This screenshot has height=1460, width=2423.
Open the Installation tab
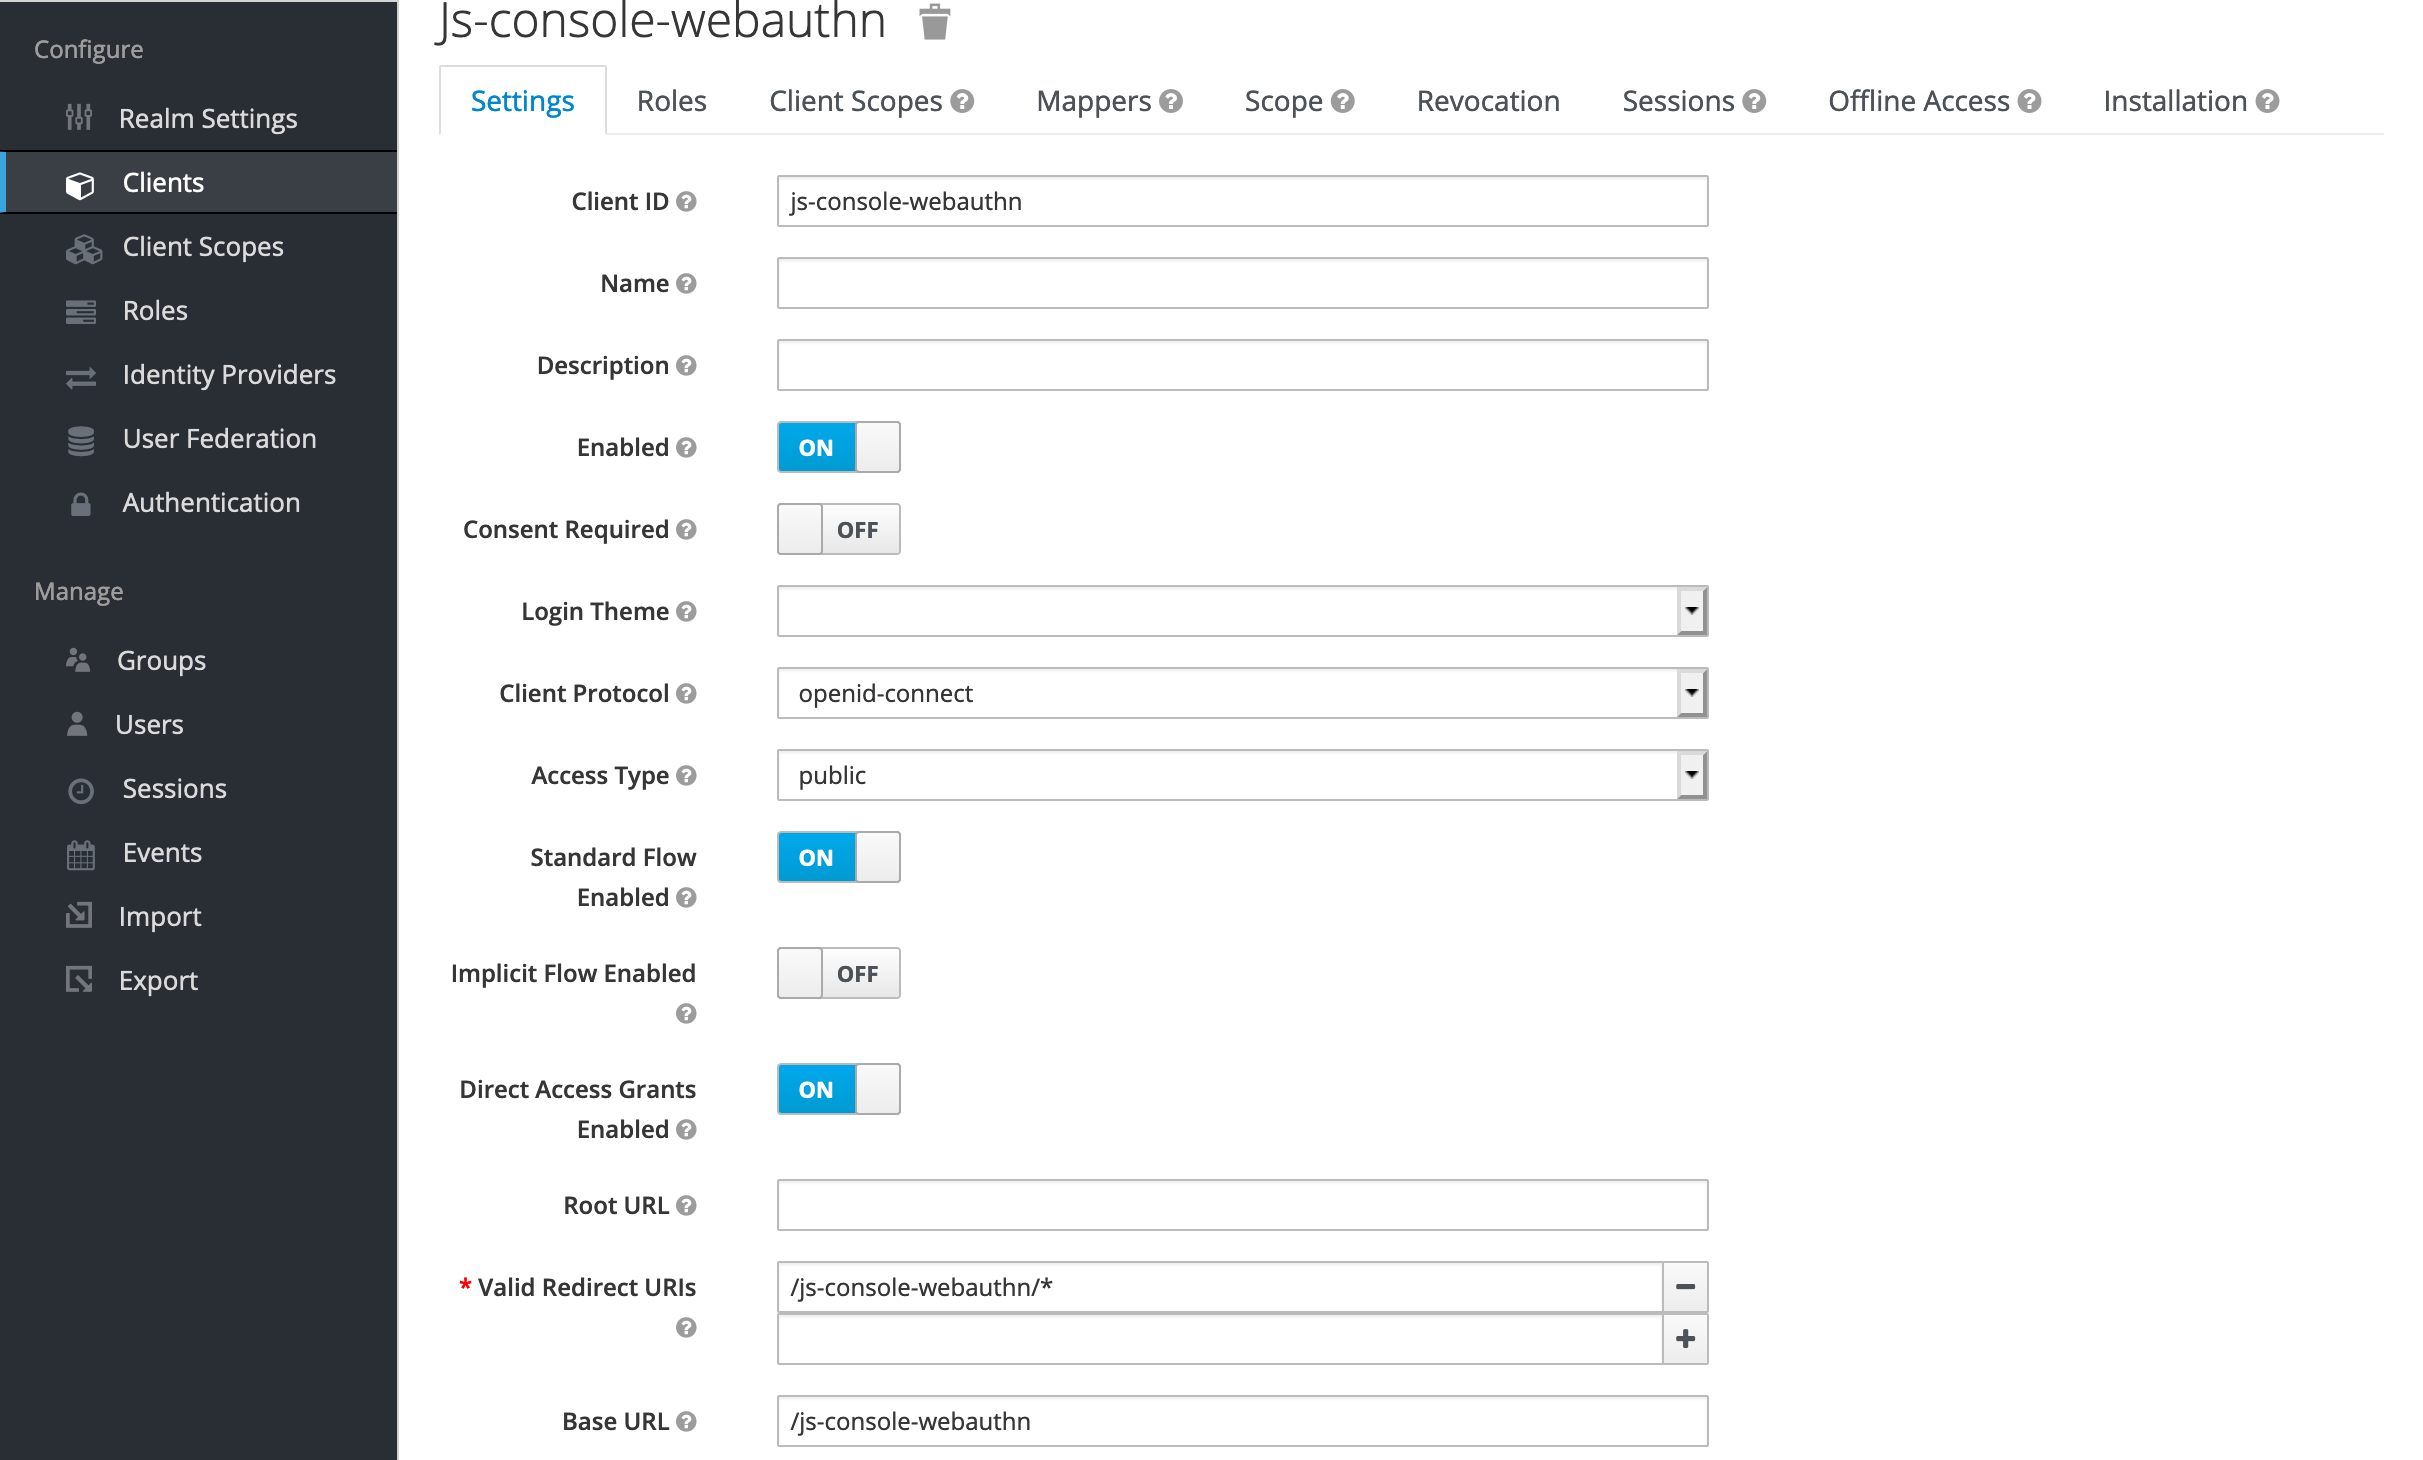2177,100
